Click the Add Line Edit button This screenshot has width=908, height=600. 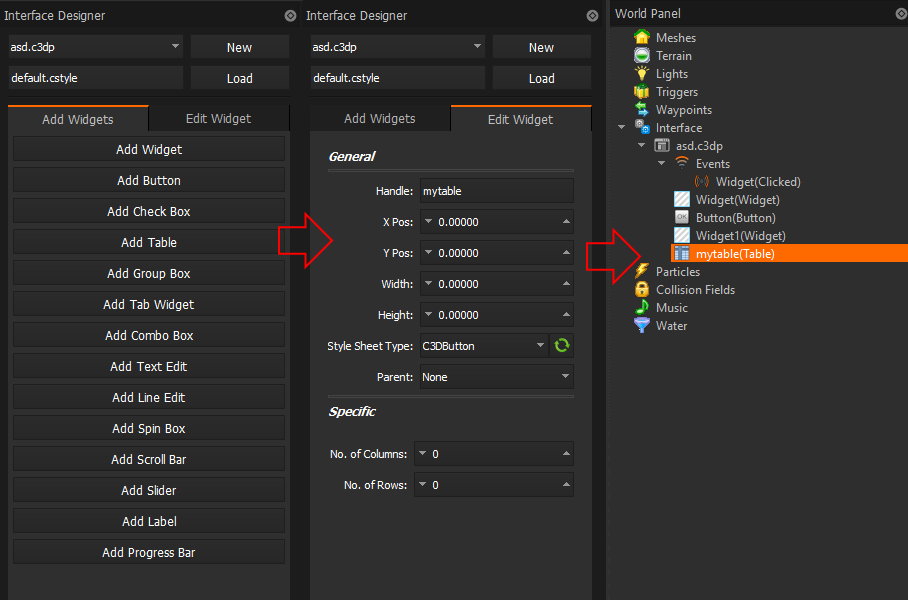(149, 397)
